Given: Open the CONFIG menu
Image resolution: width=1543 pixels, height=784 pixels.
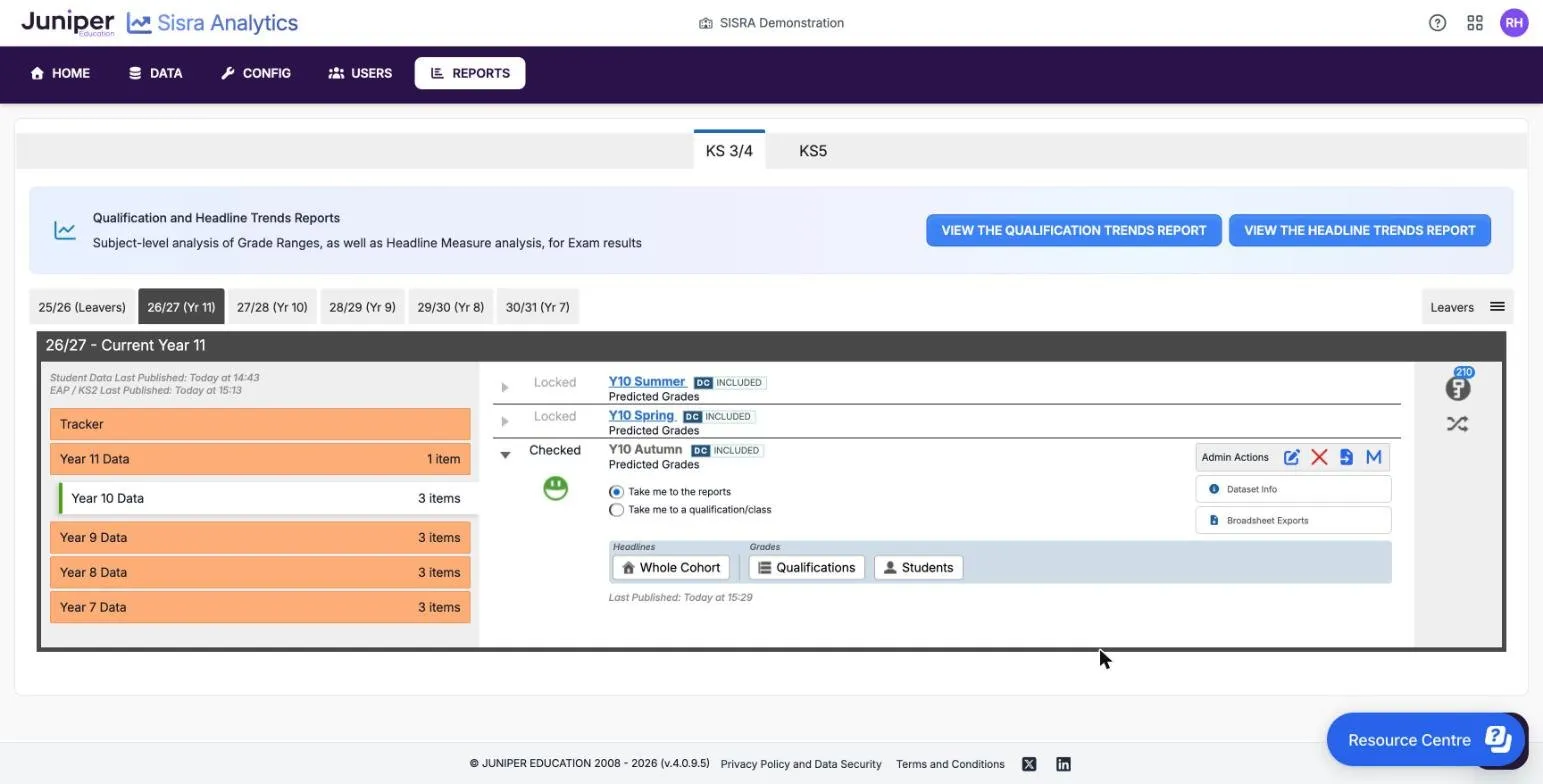Looking at the screenshot, I should (x=256, y=73).
